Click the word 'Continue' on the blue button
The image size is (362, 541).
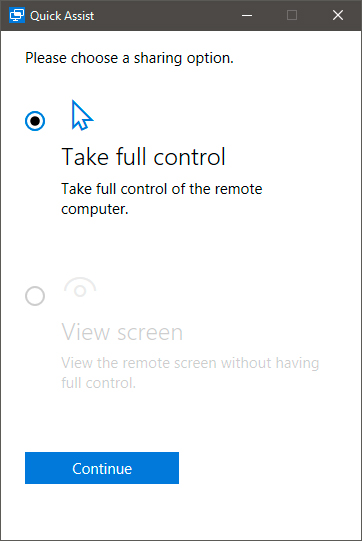tap(102, 469)
